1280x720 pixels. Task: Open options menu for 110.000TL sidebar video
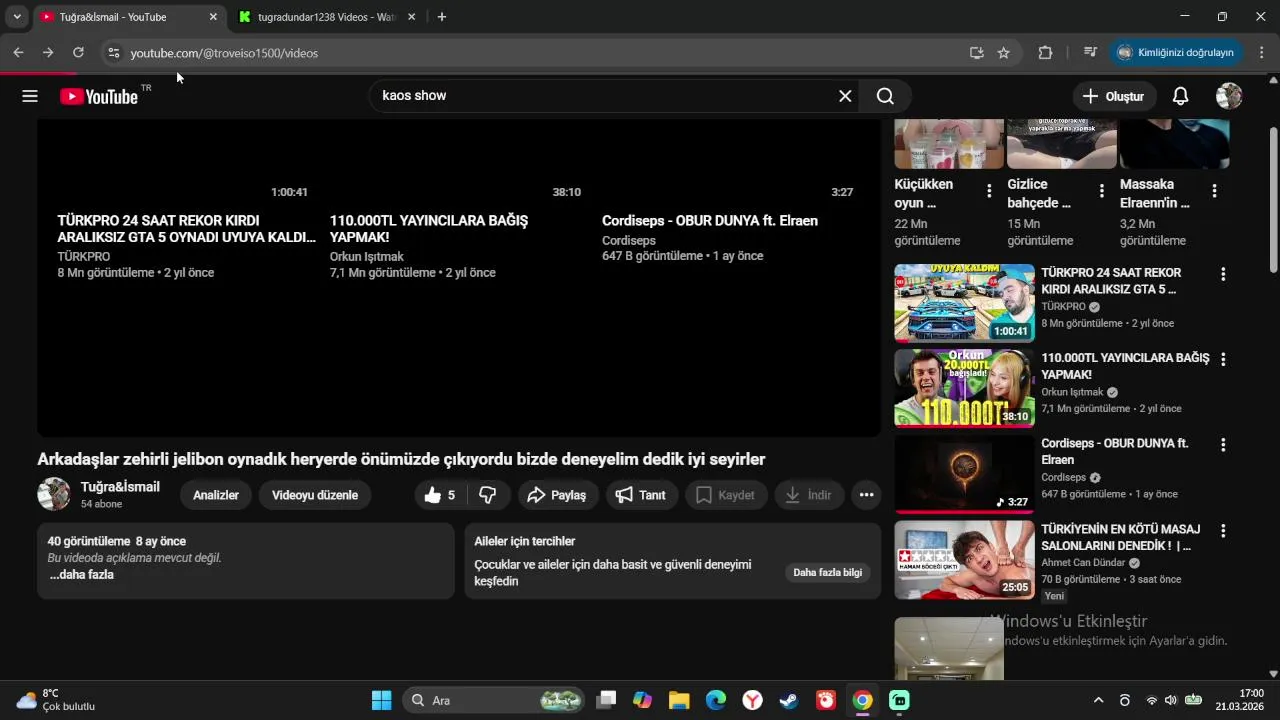click(x=1222, y=359)
